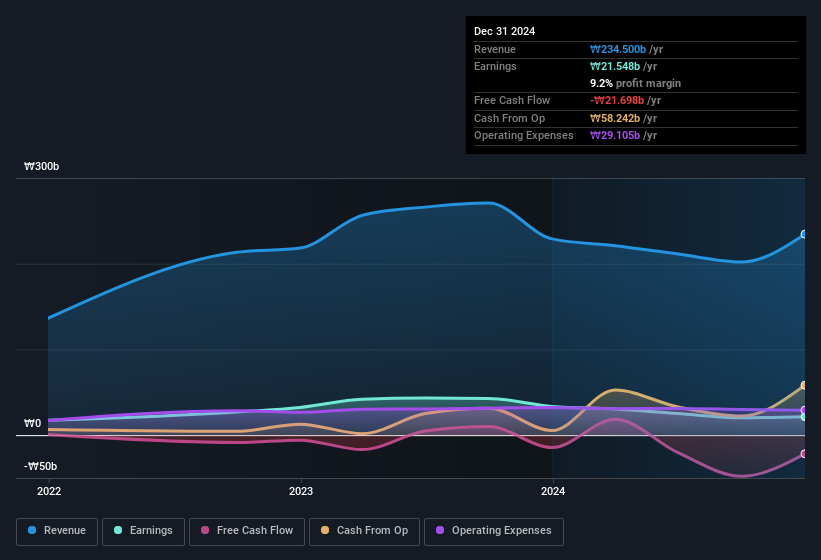The height and width of the screenshot is (560, 821).
Task: Click the Cash From Op endpoint marker
Action: (804, 385)
